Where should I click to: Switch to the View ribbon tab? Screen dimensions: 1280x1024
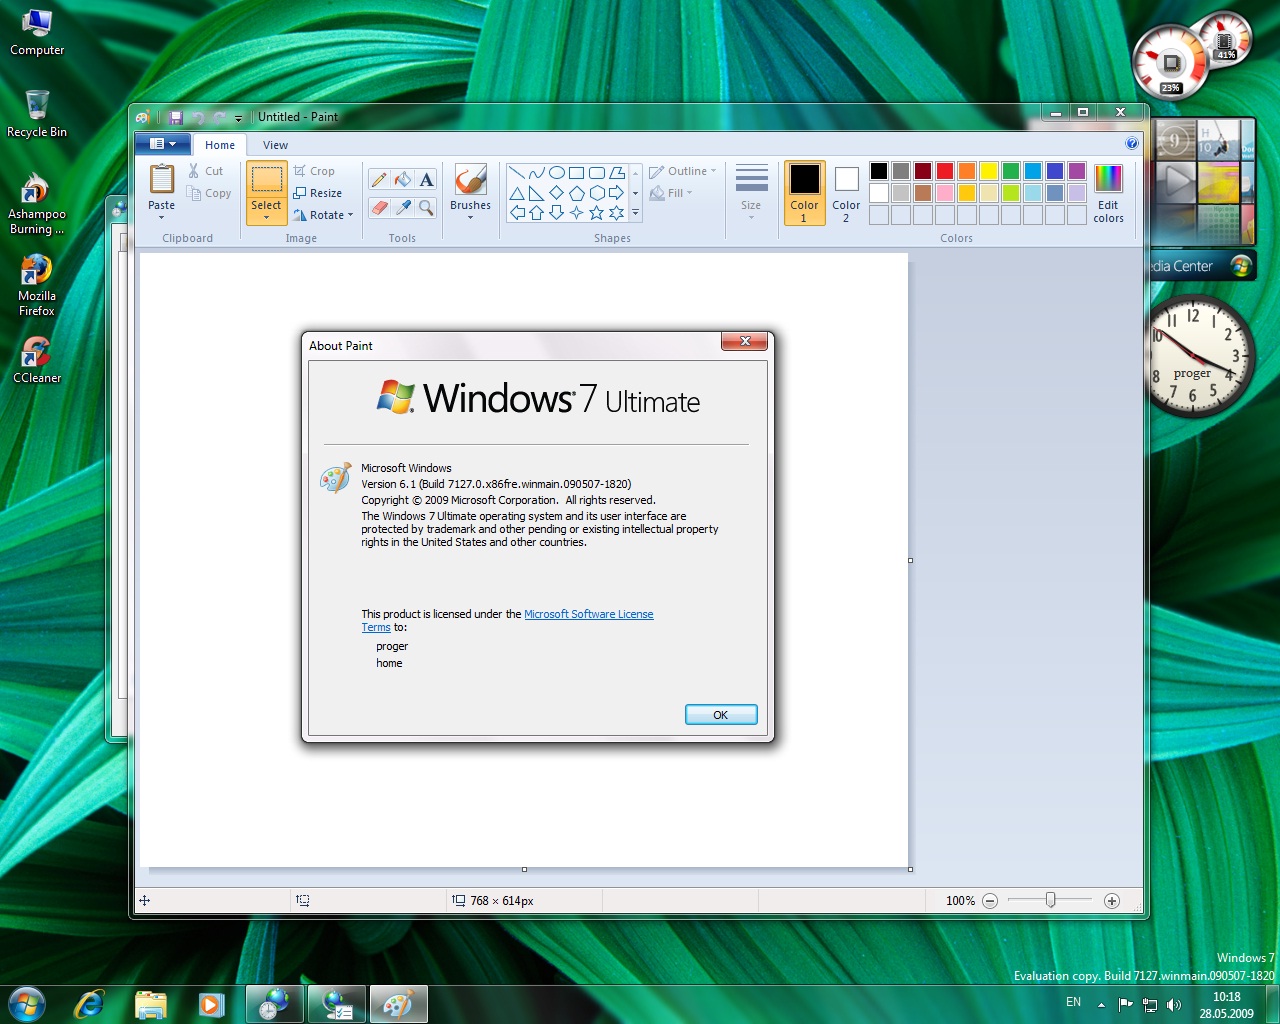point(275,145)
